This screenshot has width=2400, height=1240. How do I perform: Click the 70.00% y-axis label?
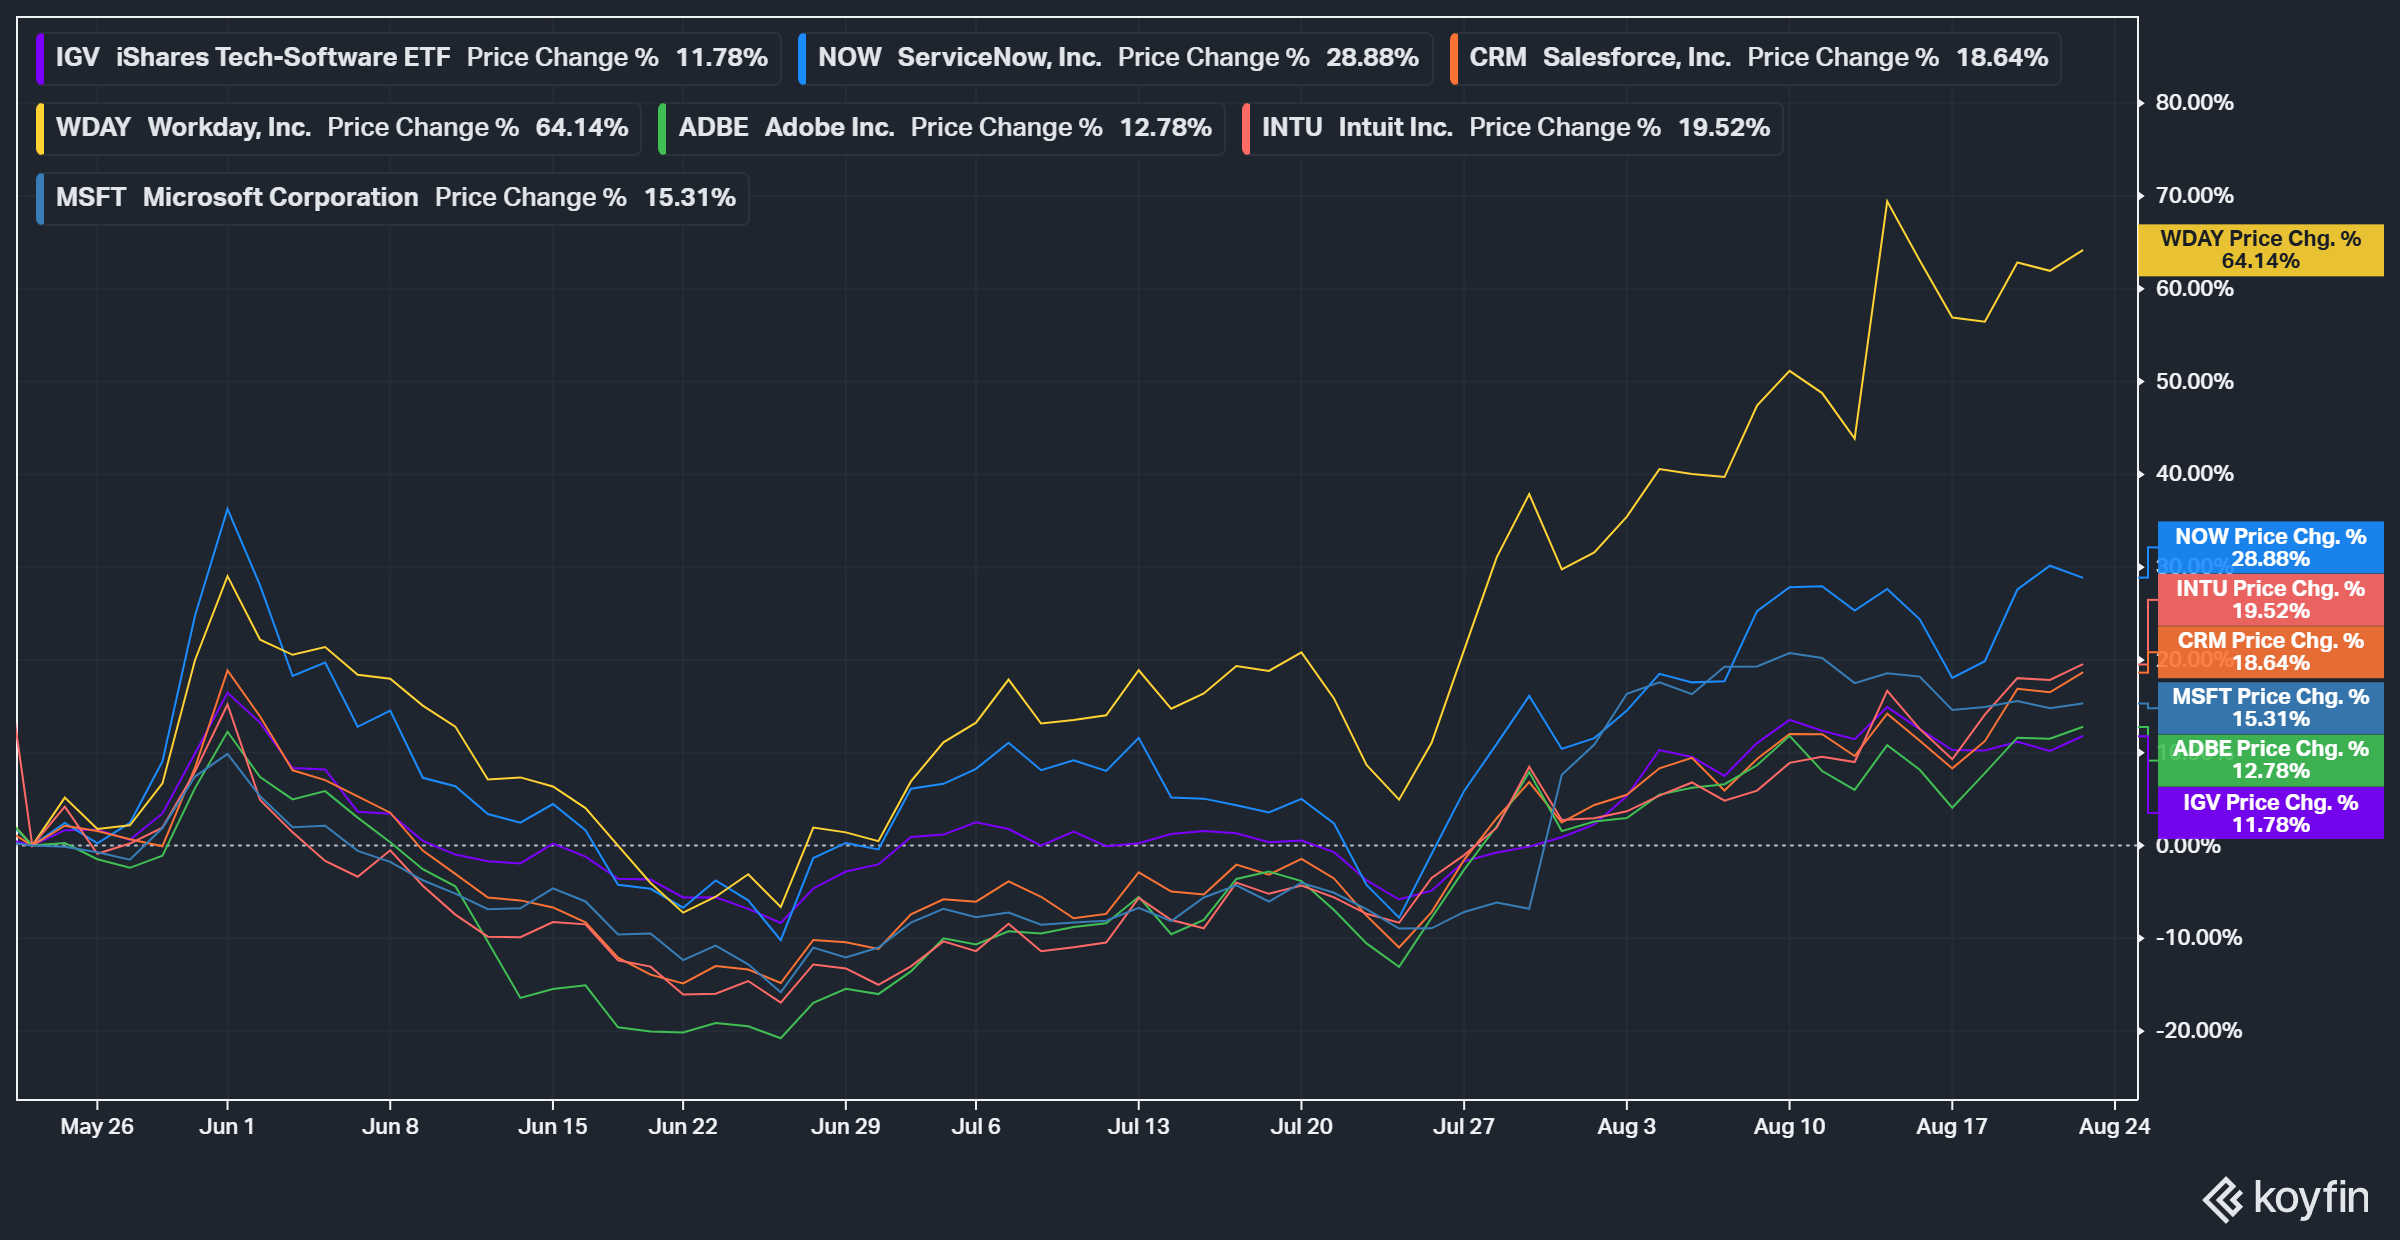click(2194, 196)
